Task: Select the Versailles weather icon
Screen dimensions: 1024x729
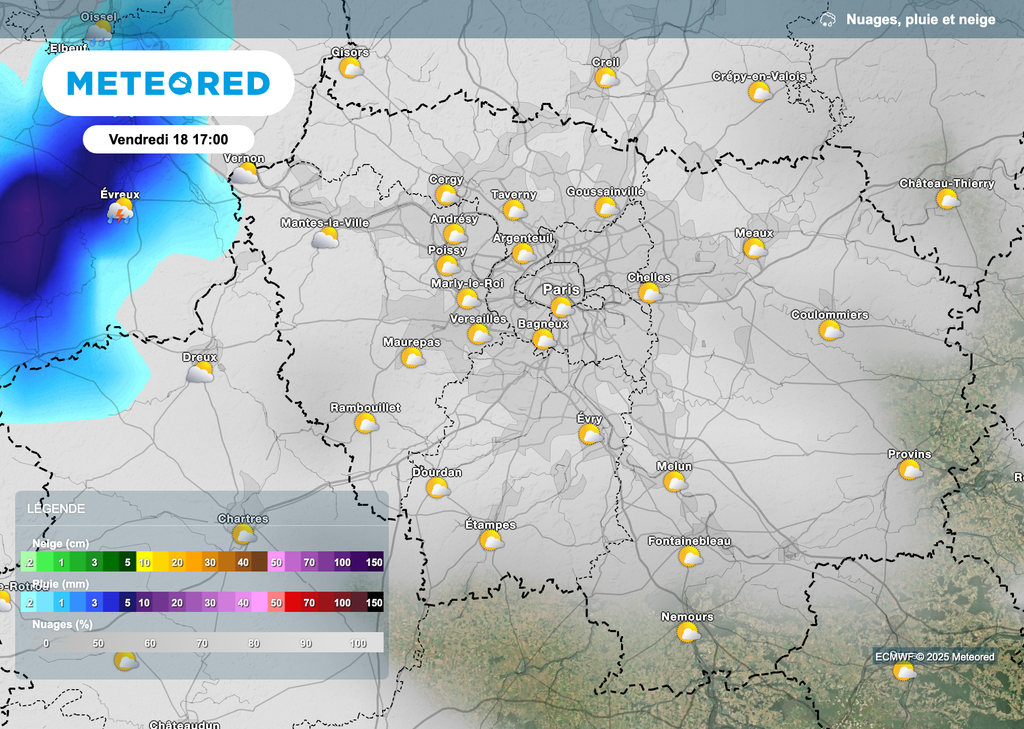Action: tap(479, 334)
